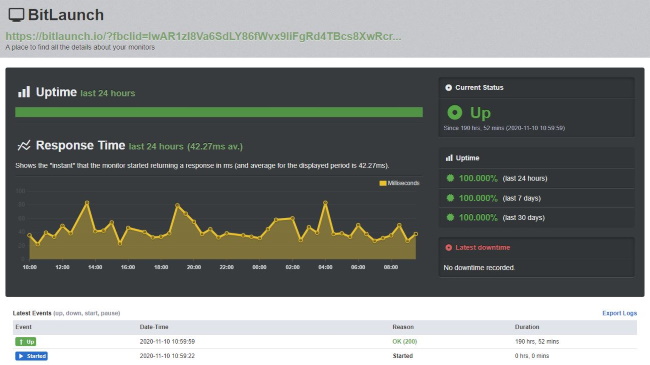This screenshot has height=365, width=650.
Task: Click the green uptime bar for last 24 hours
Action: [219, 112]
